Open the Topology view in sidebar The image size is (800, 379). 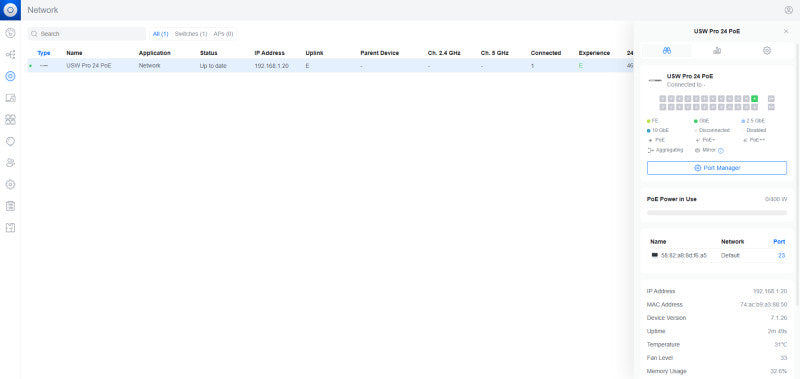coord(10,55)
